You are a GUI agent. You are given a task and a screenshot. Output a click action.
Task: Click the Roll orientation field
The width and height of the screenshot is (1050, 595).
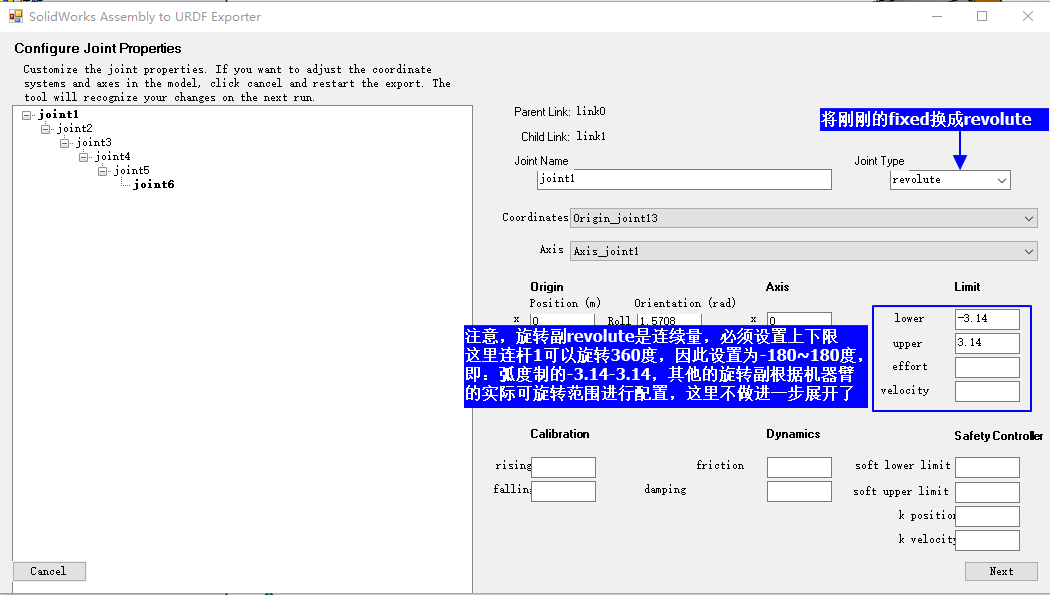coord(669,320)
